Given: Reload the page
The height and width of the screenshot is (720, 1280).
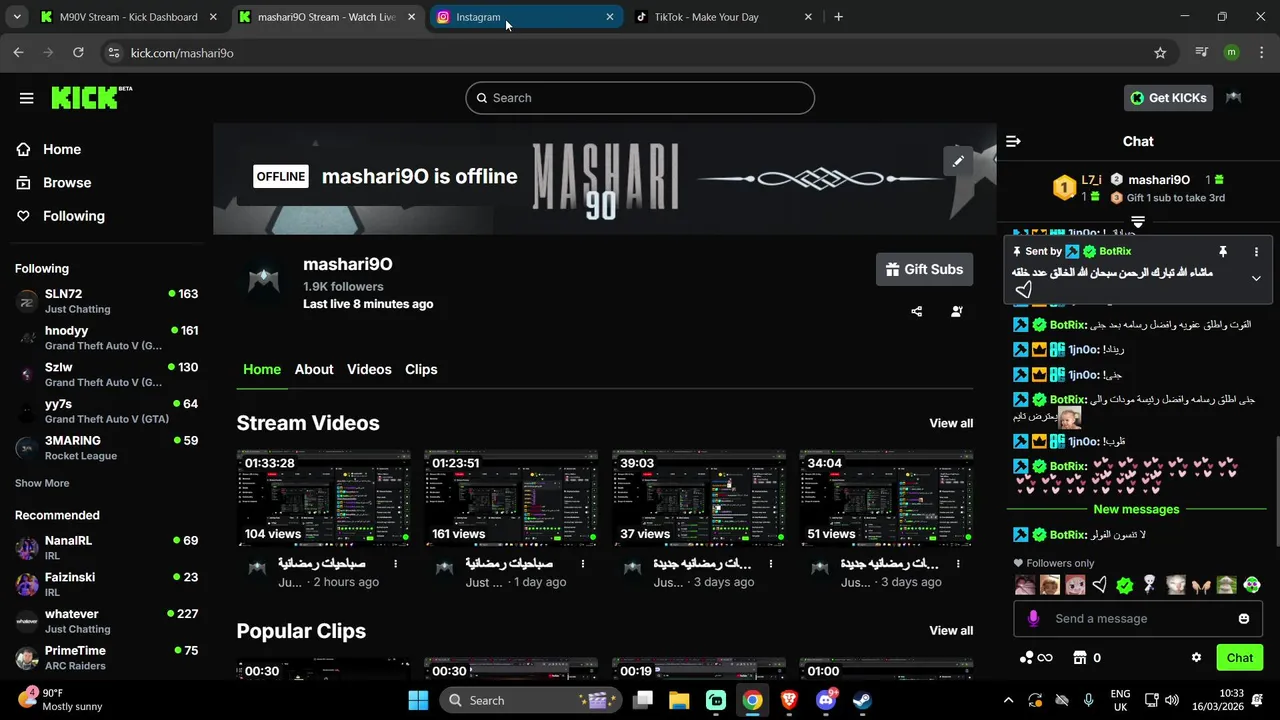Looking at the screenshot, I should click(x=78, y=53).
